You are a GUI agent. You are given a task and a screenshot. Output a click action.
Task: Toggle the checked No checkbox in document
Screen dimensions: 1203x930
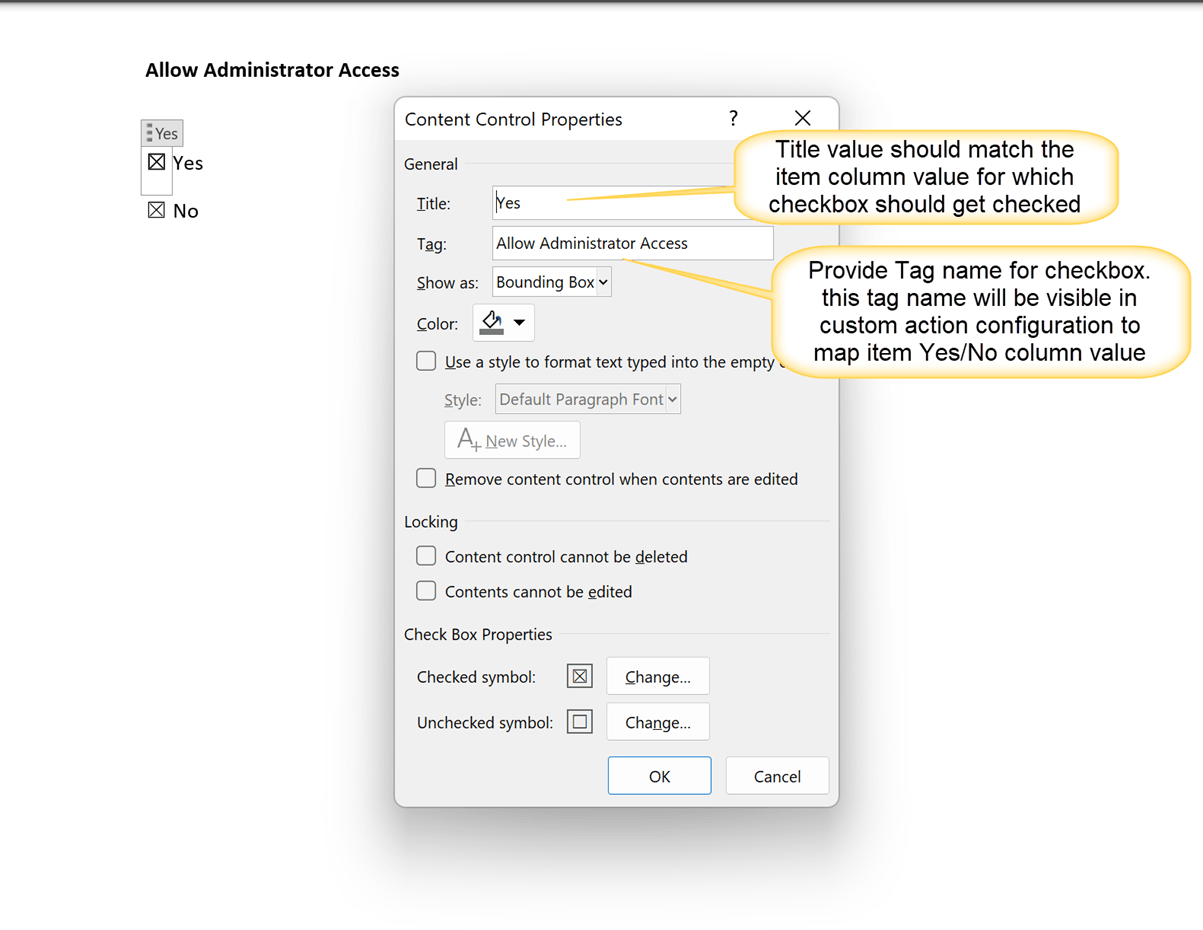tap(156, 210)
